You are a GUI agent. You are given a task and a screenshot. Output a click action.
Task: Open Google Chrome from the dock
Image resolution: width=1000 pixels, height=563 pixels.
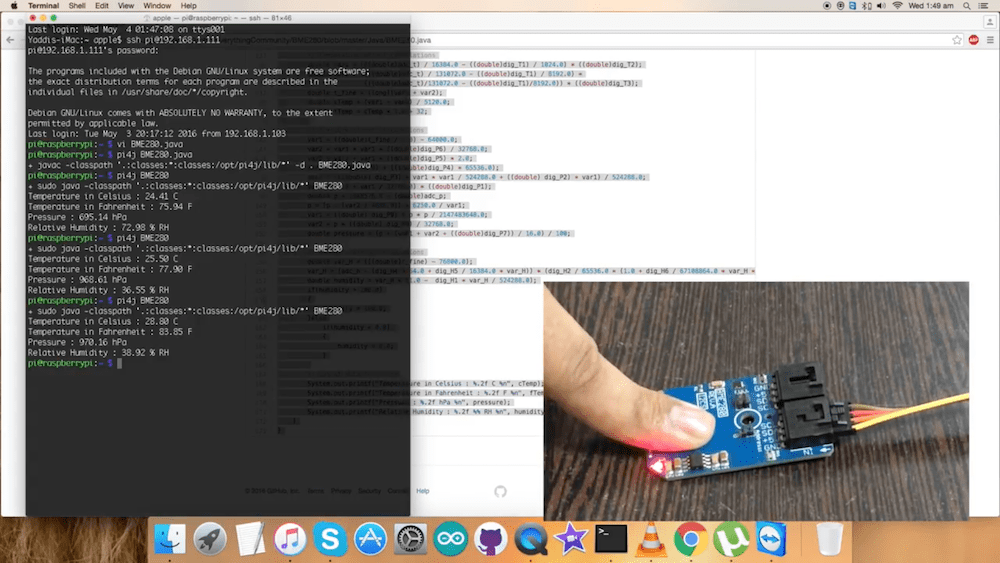pos(691,539)
